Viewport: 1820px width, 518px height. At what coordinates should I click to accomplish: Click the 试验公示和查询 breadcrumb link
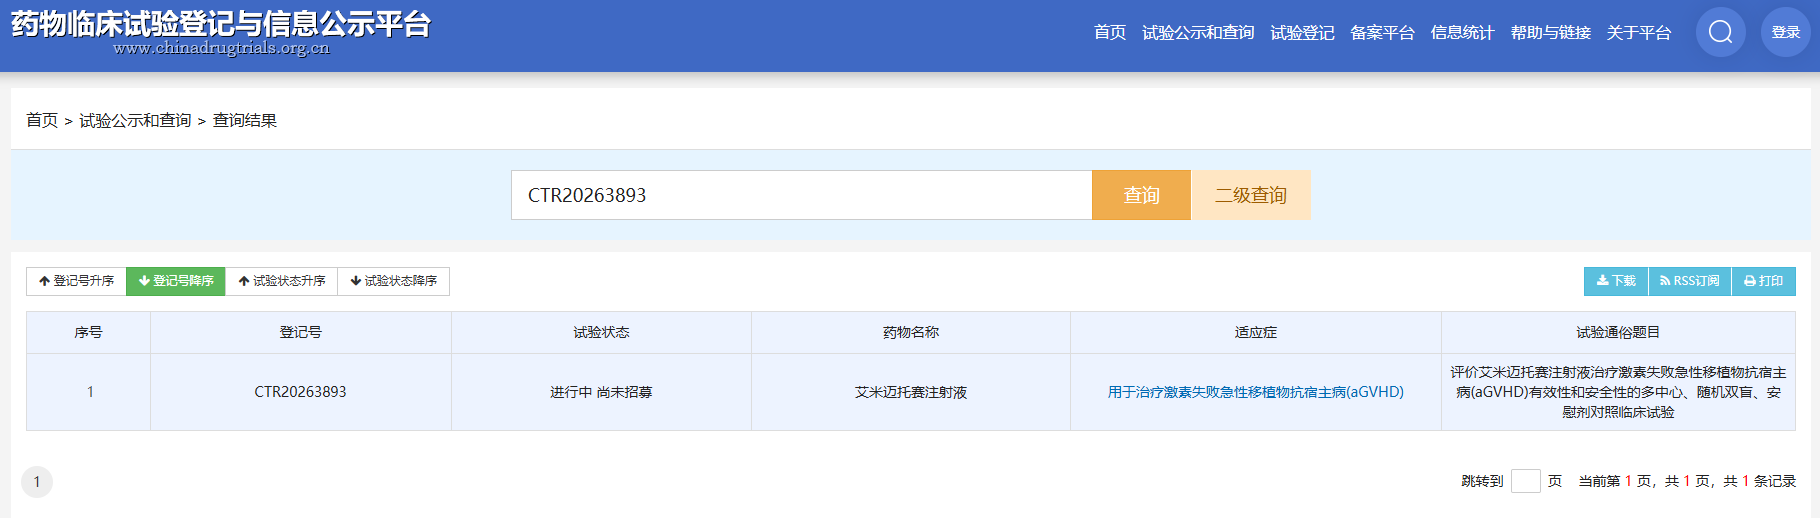coord(135,120)
